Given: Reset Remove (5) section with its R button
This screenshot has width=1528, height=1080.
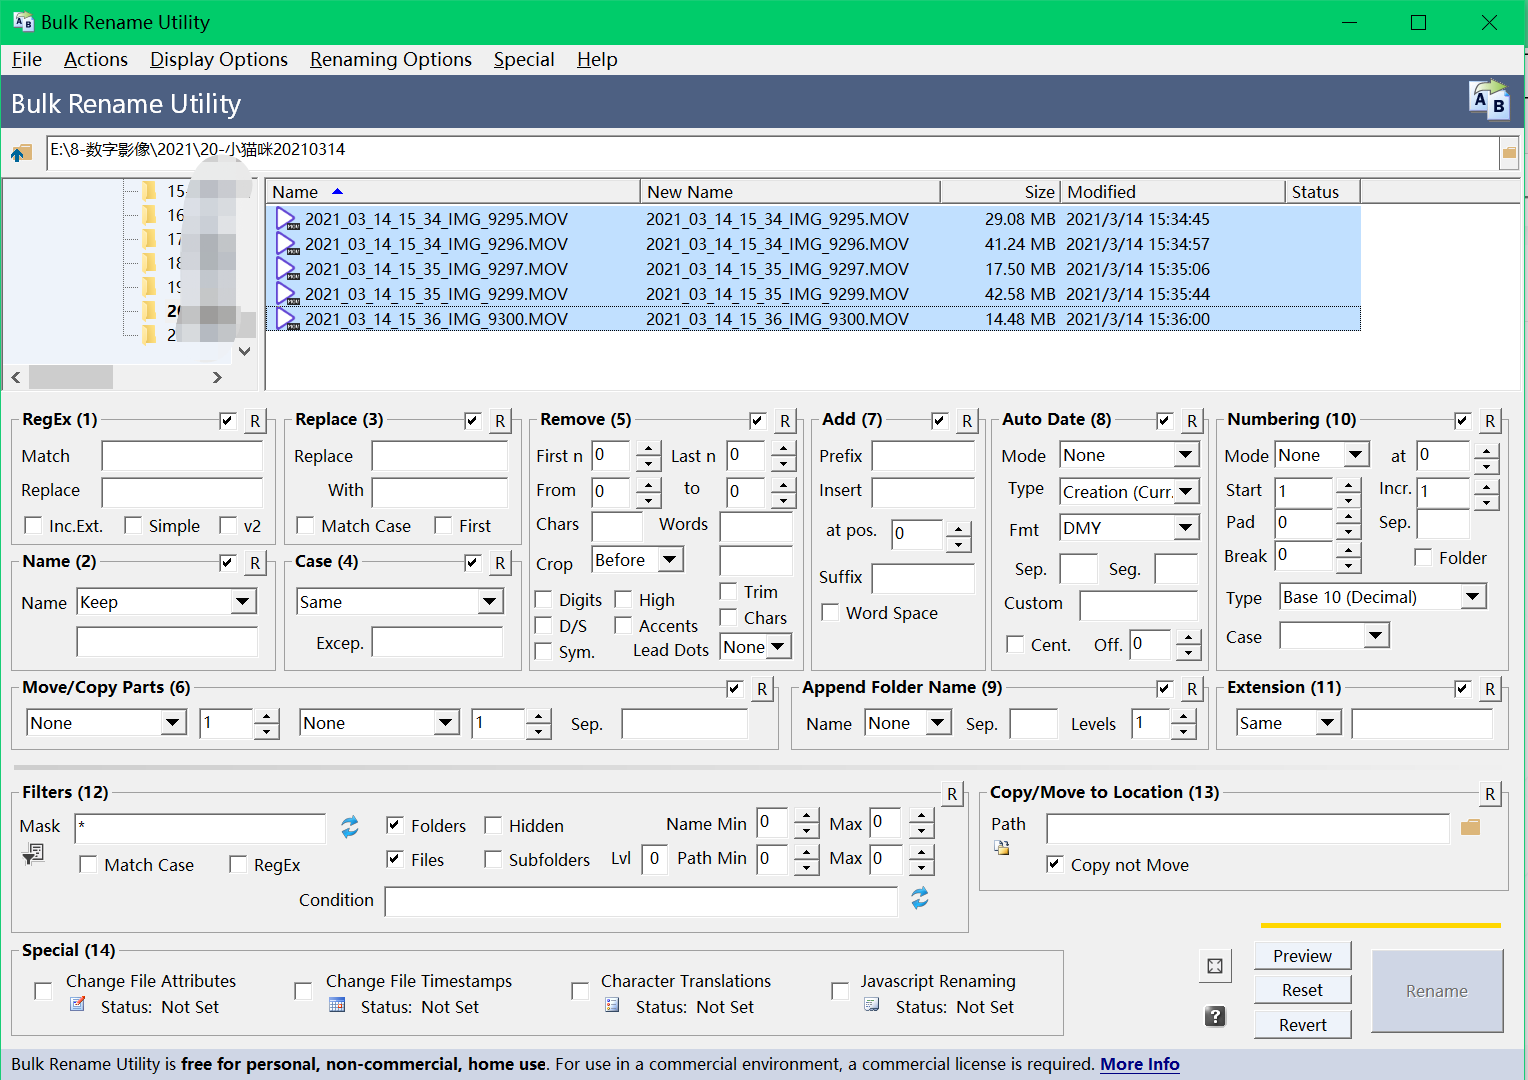Looking at the screenshot, I should point(785,421).
